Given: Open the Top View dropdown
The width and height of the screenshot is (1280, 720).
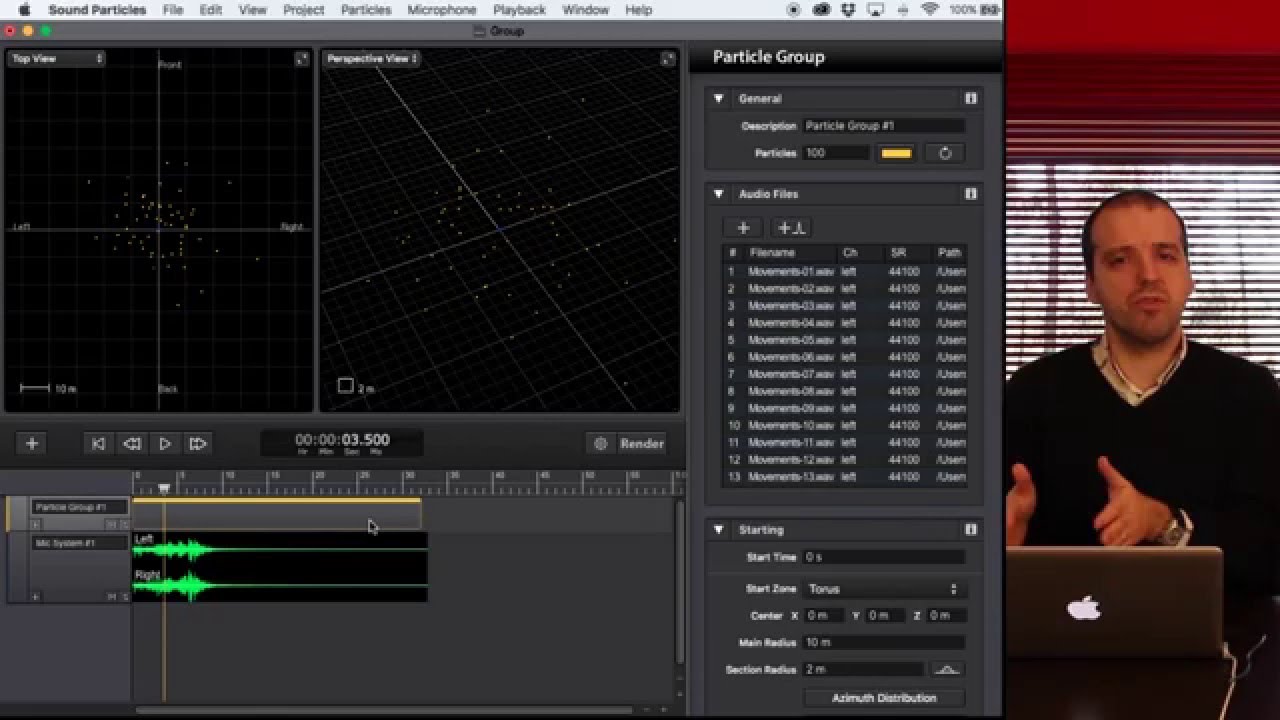Looking at the screenshot, I should (57, 59).
